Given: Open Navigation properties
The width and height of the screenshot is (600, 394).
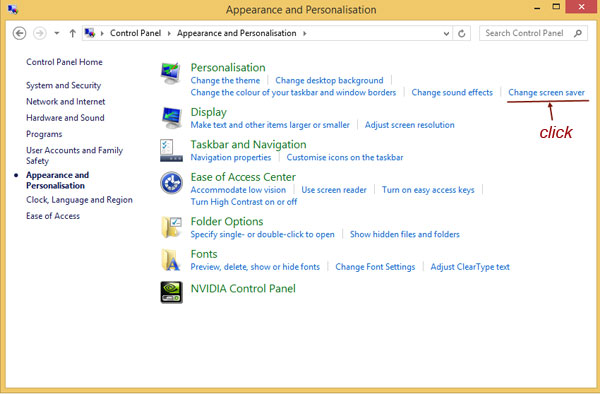Looking at the screenshot, I should coord(231,158).
